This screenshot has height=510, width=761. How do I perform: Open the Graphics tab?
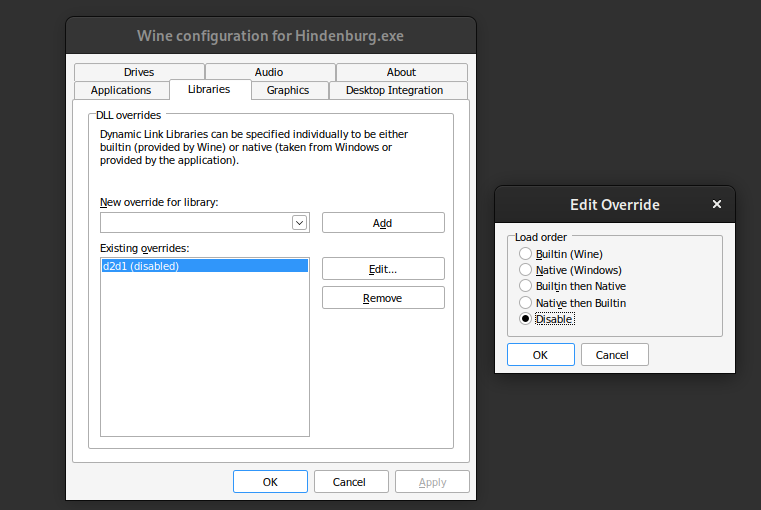[288, 90]
